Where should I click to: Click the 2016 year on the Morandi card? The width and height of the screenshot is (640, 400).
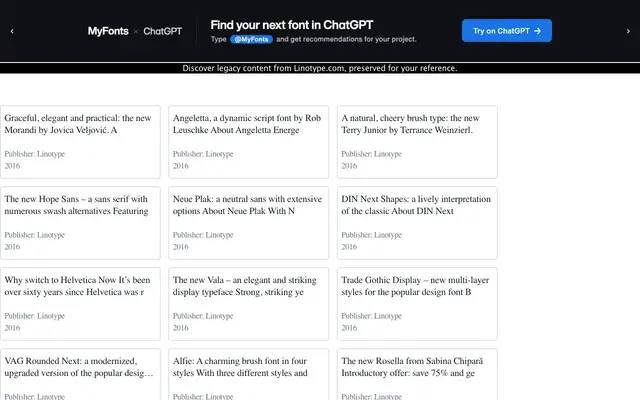tap(12, 166)
